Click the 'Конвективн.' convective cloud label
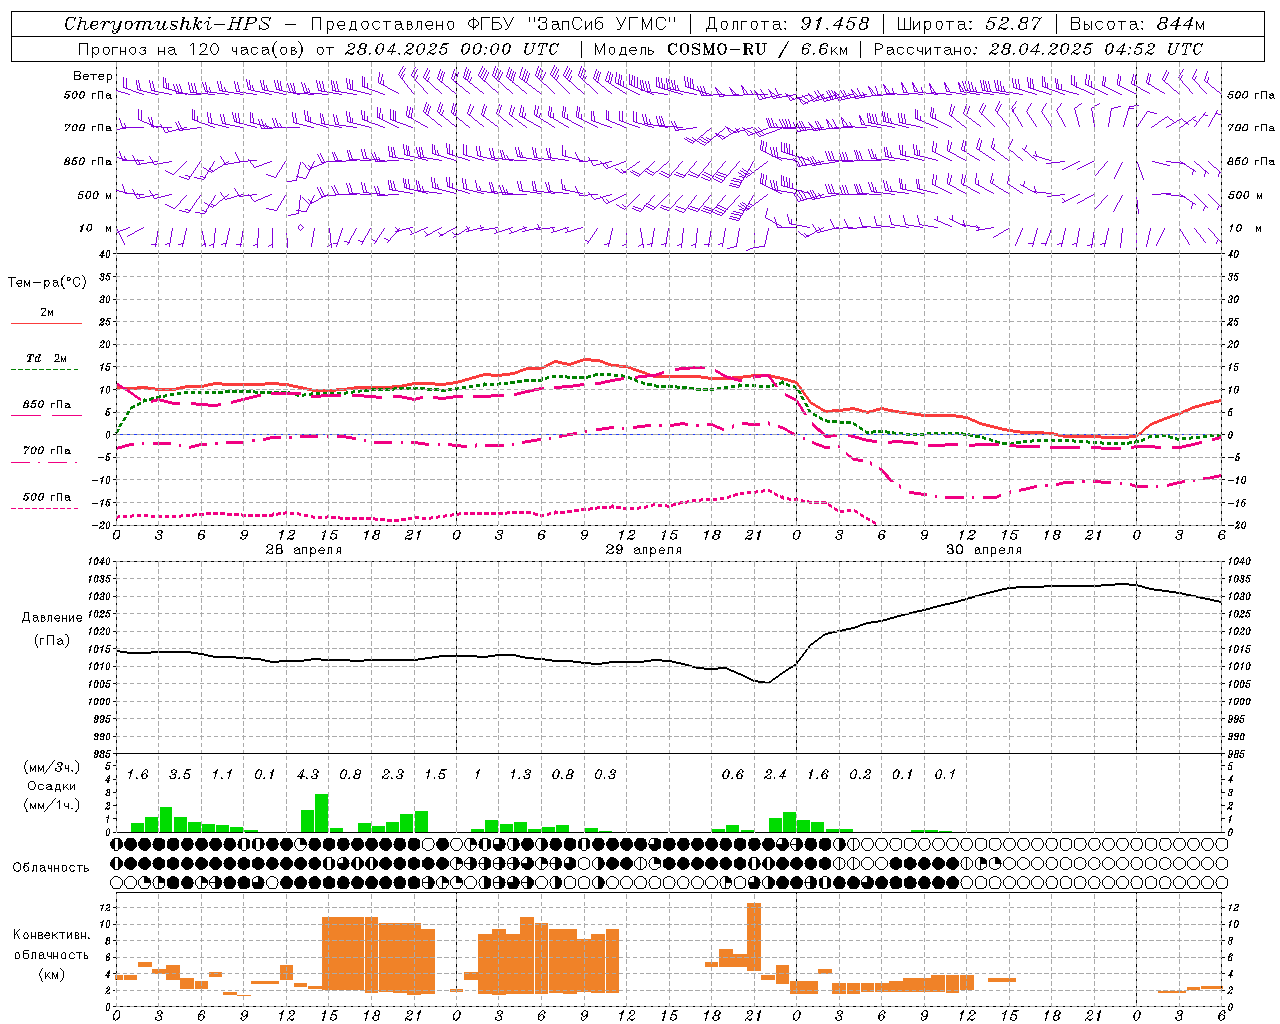 click(x=52, y=935)
